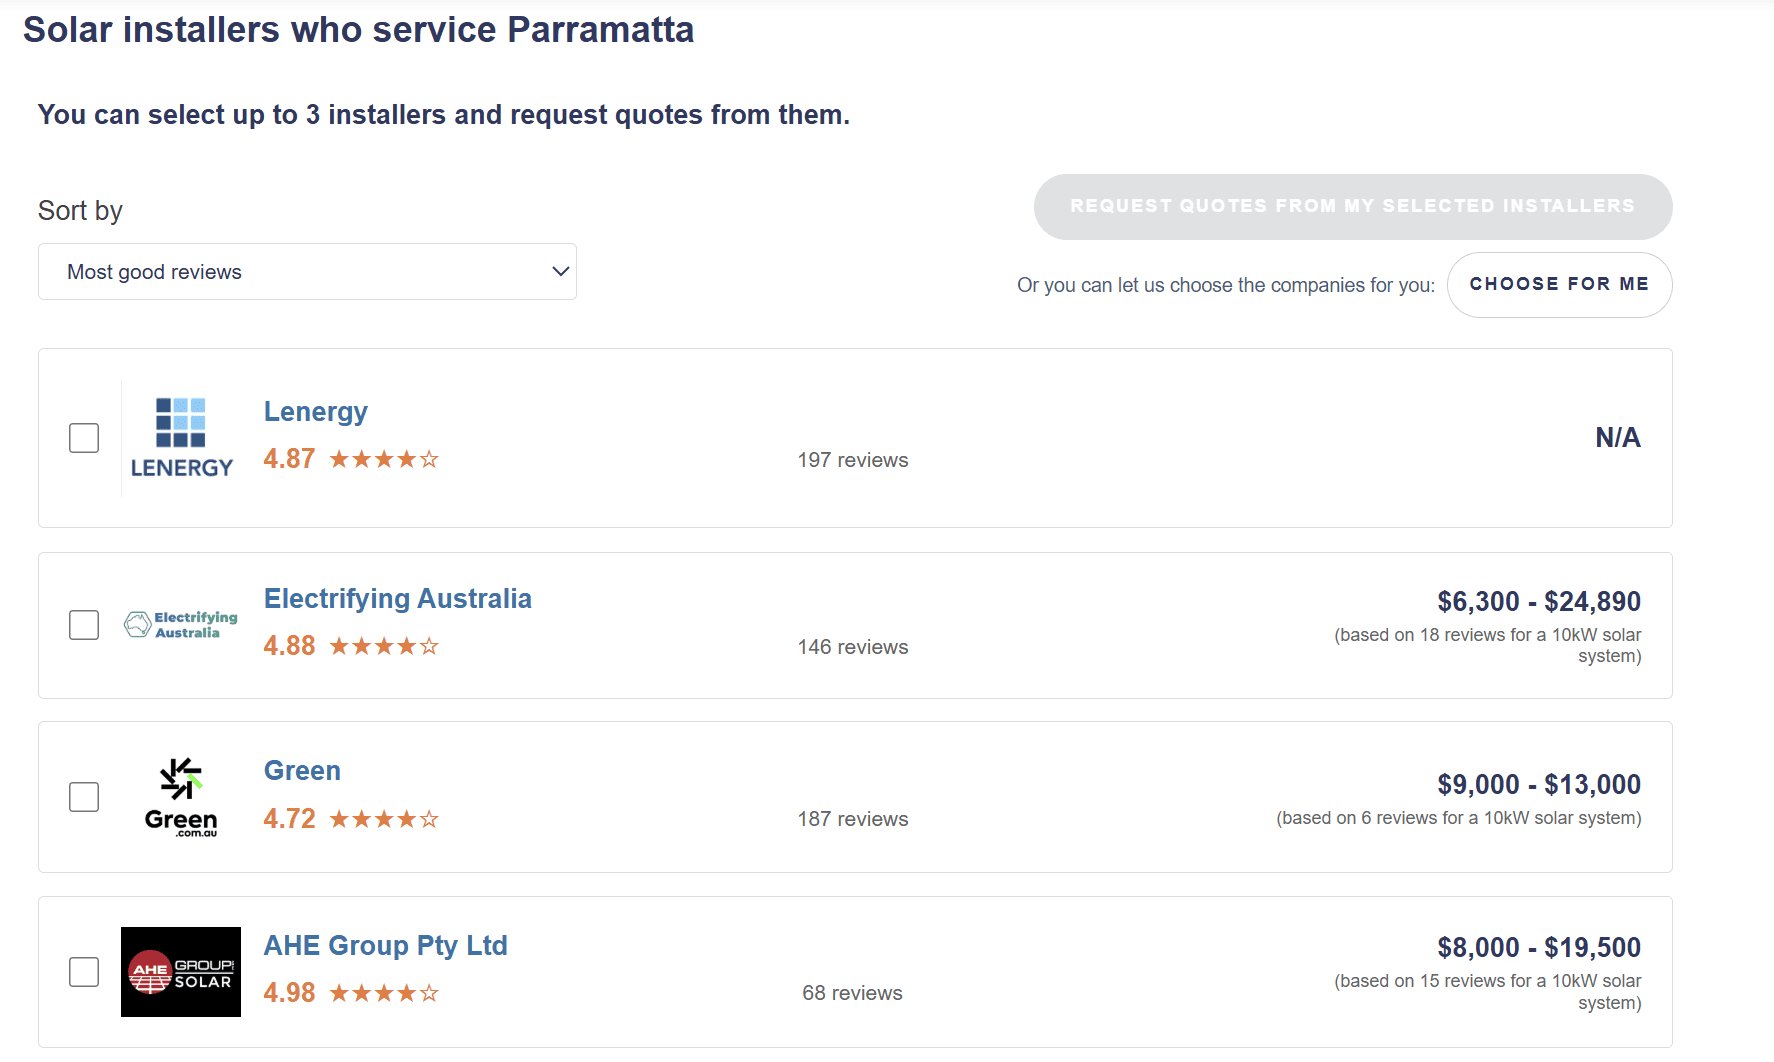Click the $9,000 - $13,000 price range
The width and height of the screenshot is (1774, 1062).
[1539, 785]
